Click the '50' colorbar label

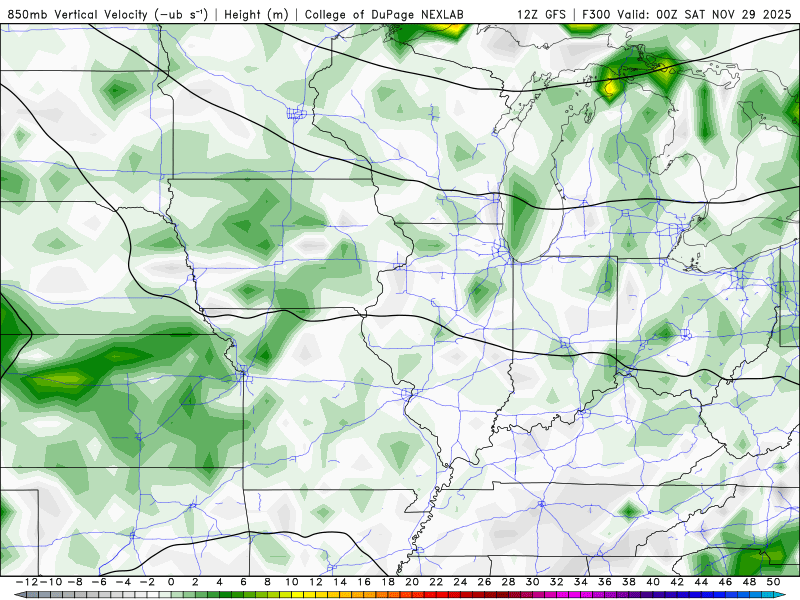click(774, 582)
